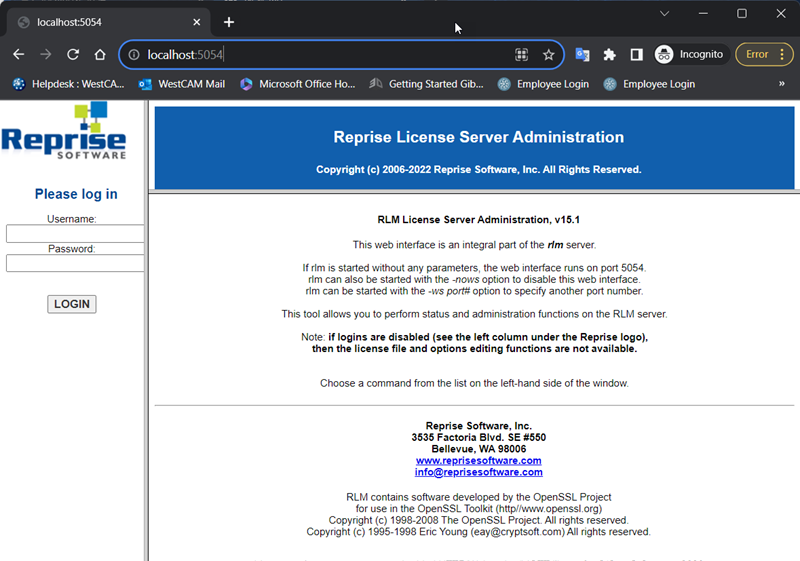800x561 pixels.
Task: Click 'RLM License Server Administration, v15.1' text
Action: click(479, 220)
